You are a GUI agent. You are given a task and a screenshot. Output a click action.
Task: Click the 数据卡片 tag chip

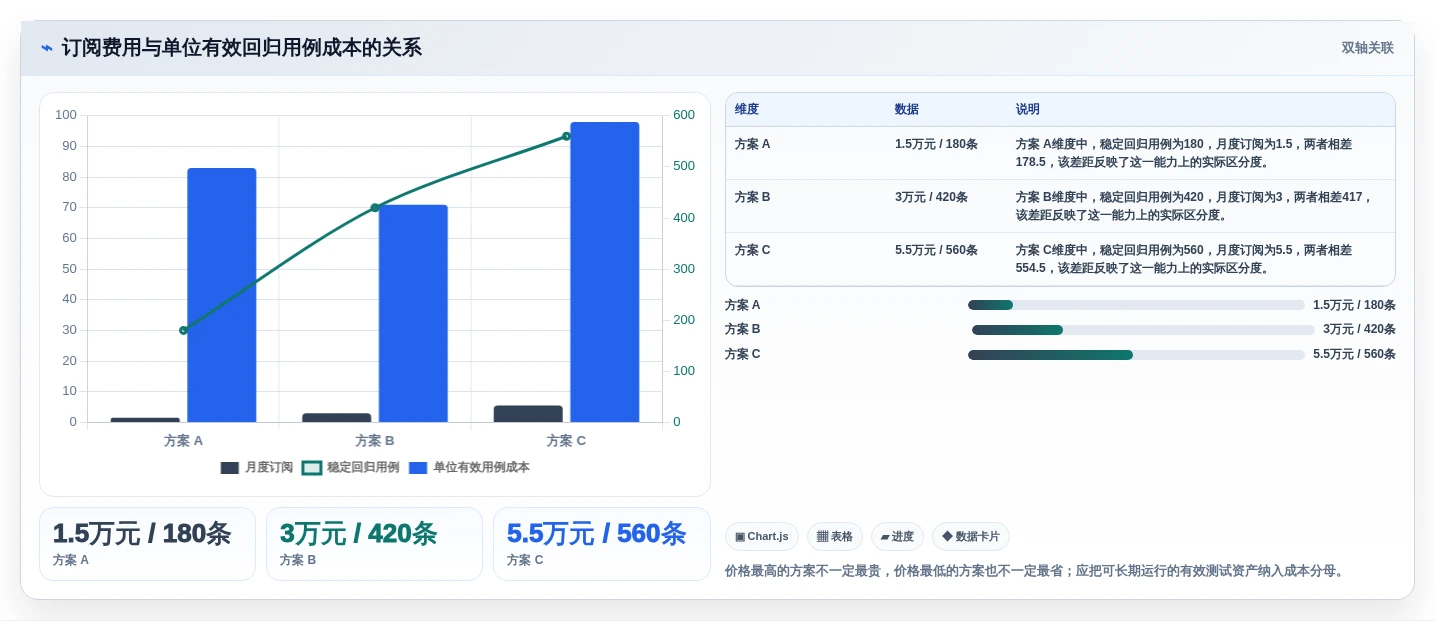pos(971,537)
